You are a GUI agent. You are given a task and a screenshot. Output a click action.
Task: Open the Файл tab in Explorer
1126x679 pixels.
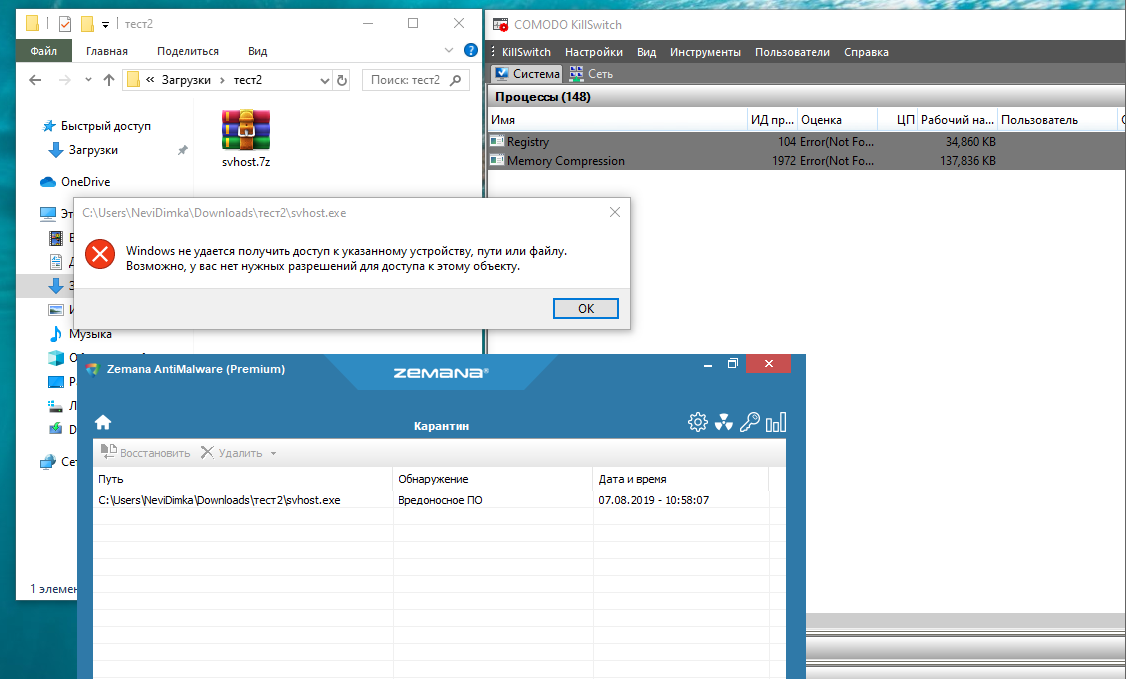pos(44,51)
